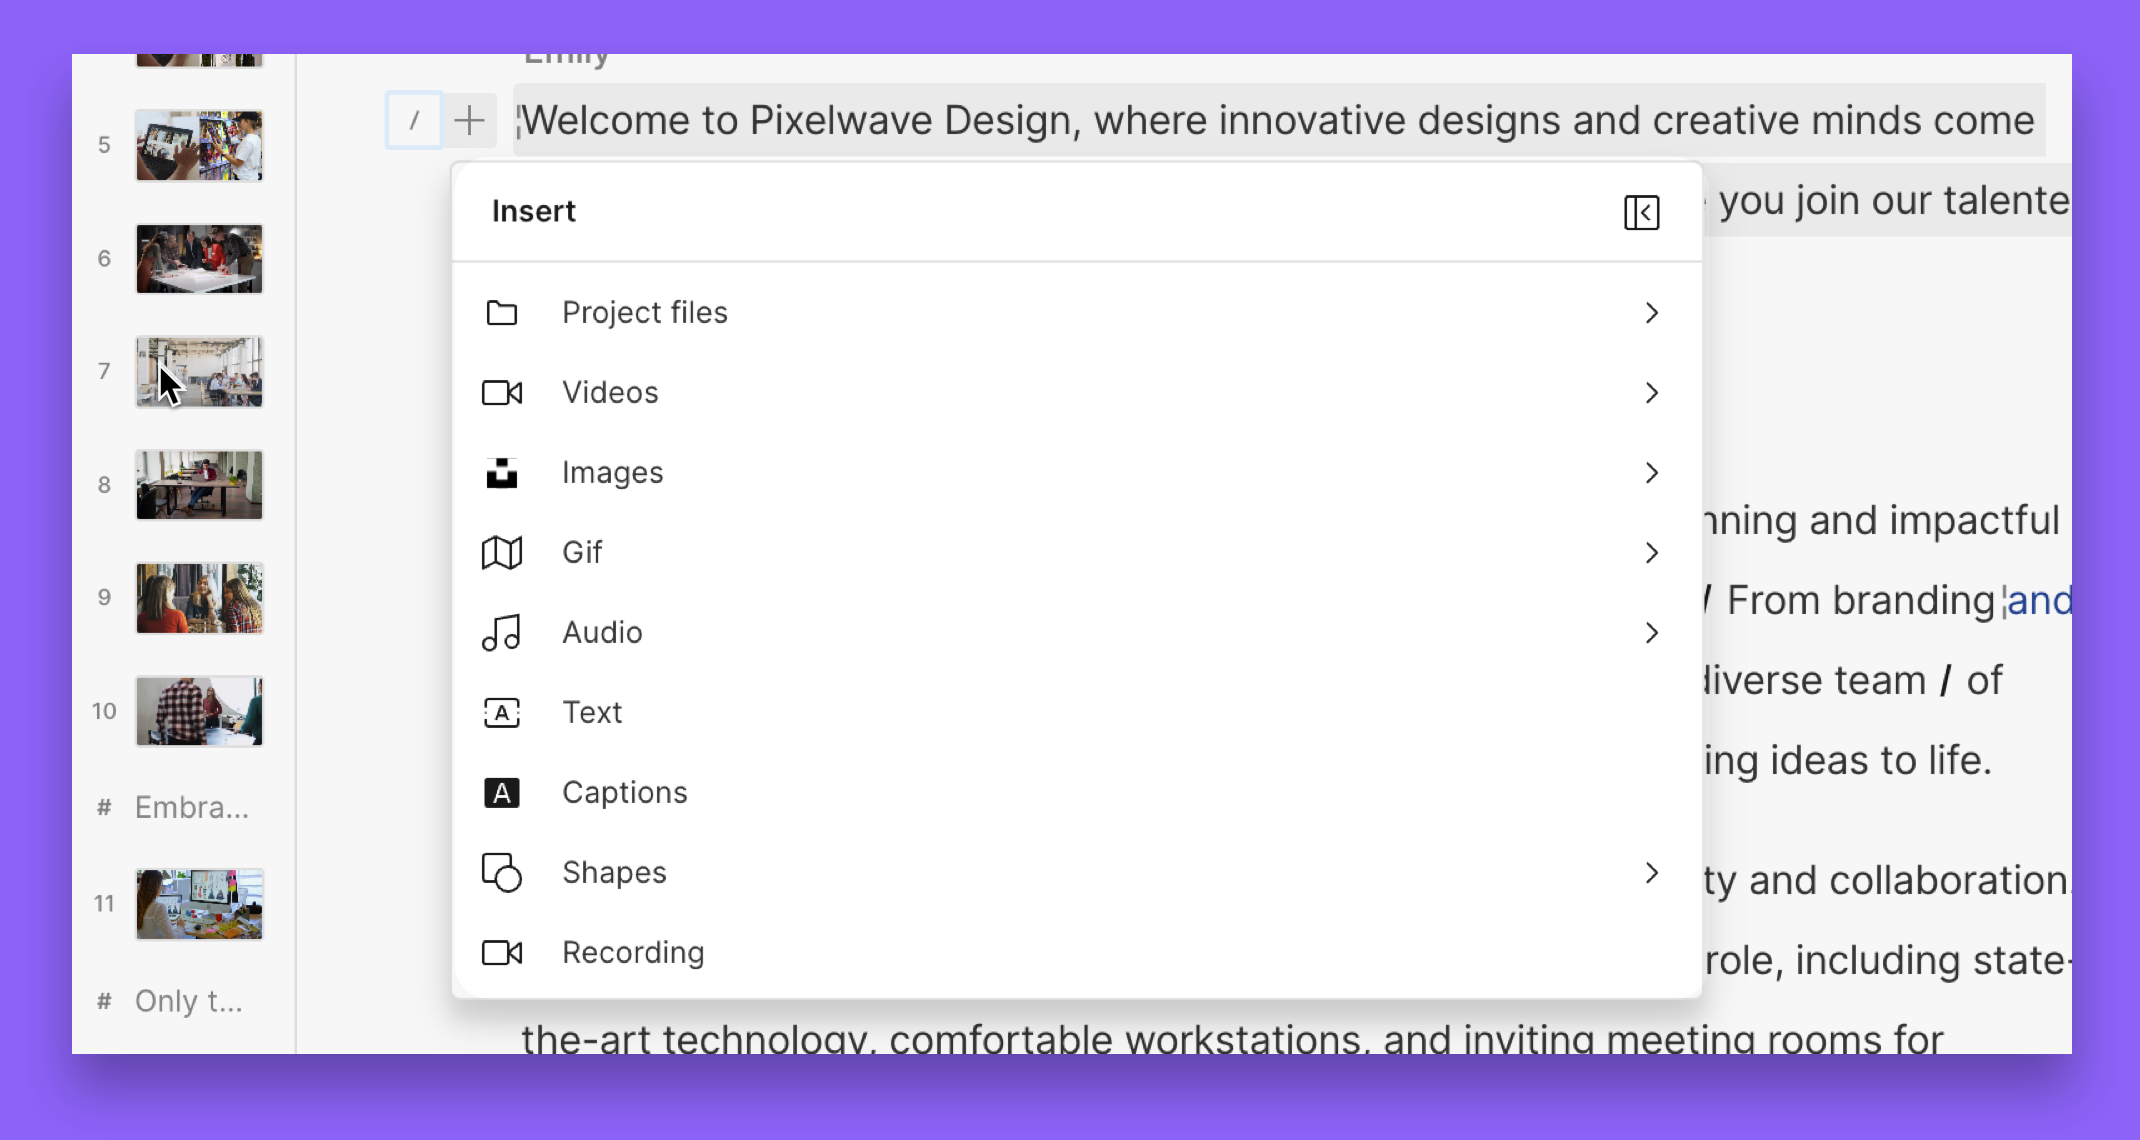Click 'you join our talente' script line
Image resolution: width=2140 pixels, height=1140 pixels.
pyautogui.click(x=1894, y=201)
